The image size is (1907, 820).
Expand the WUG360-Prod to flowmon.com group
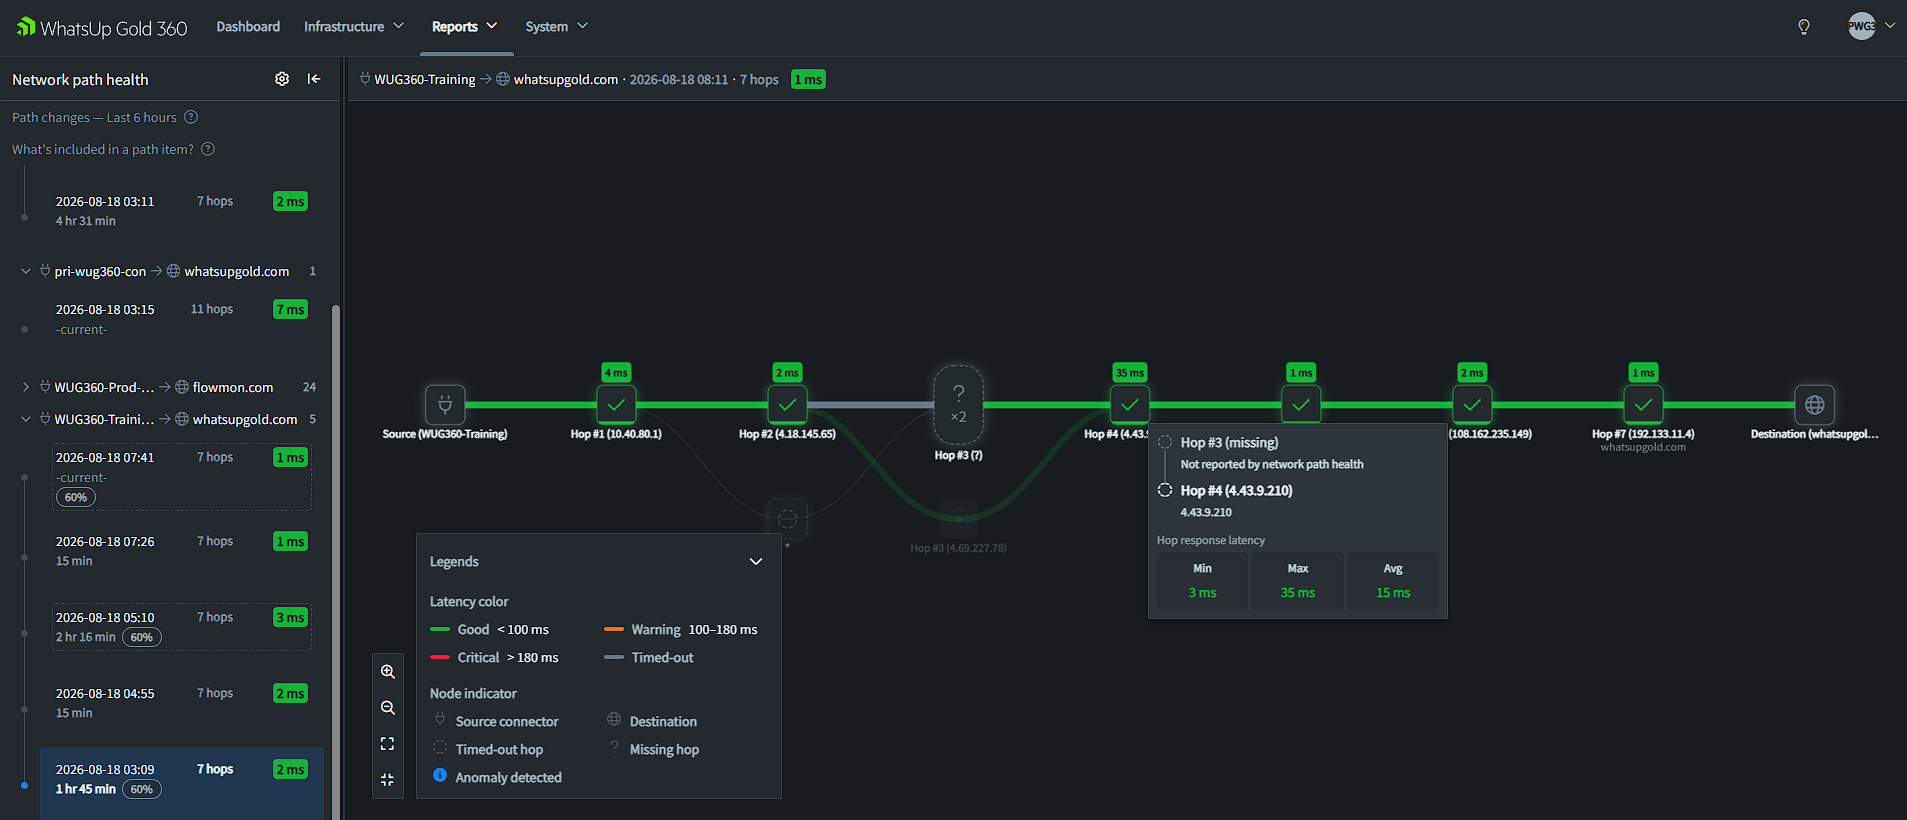pyautogui.click(x=26, y=387)
